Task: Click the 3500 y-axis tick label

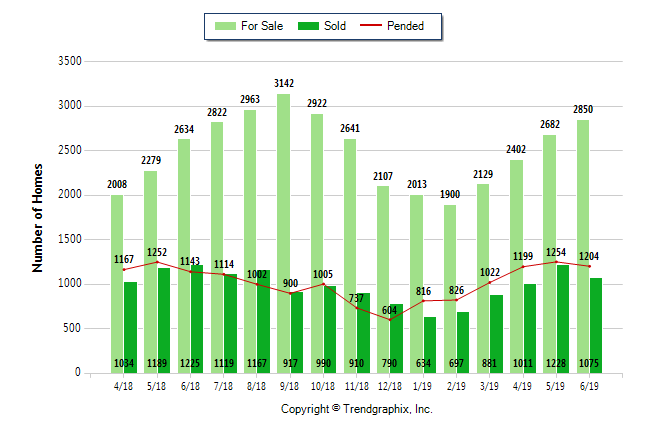Action: coord(68,61)
